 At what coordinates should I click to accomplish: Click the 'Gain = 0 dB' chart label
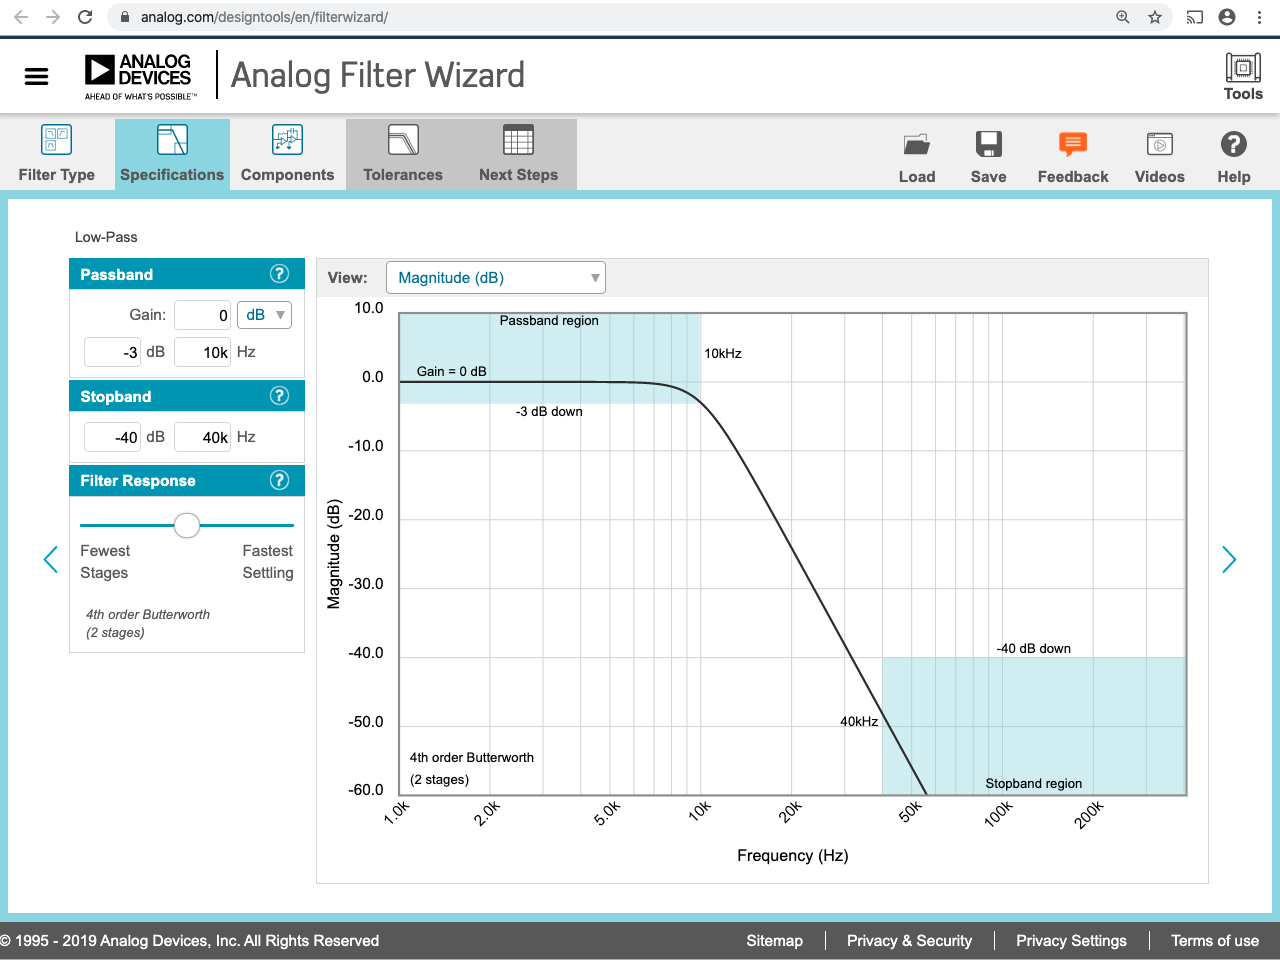[452, 371]
